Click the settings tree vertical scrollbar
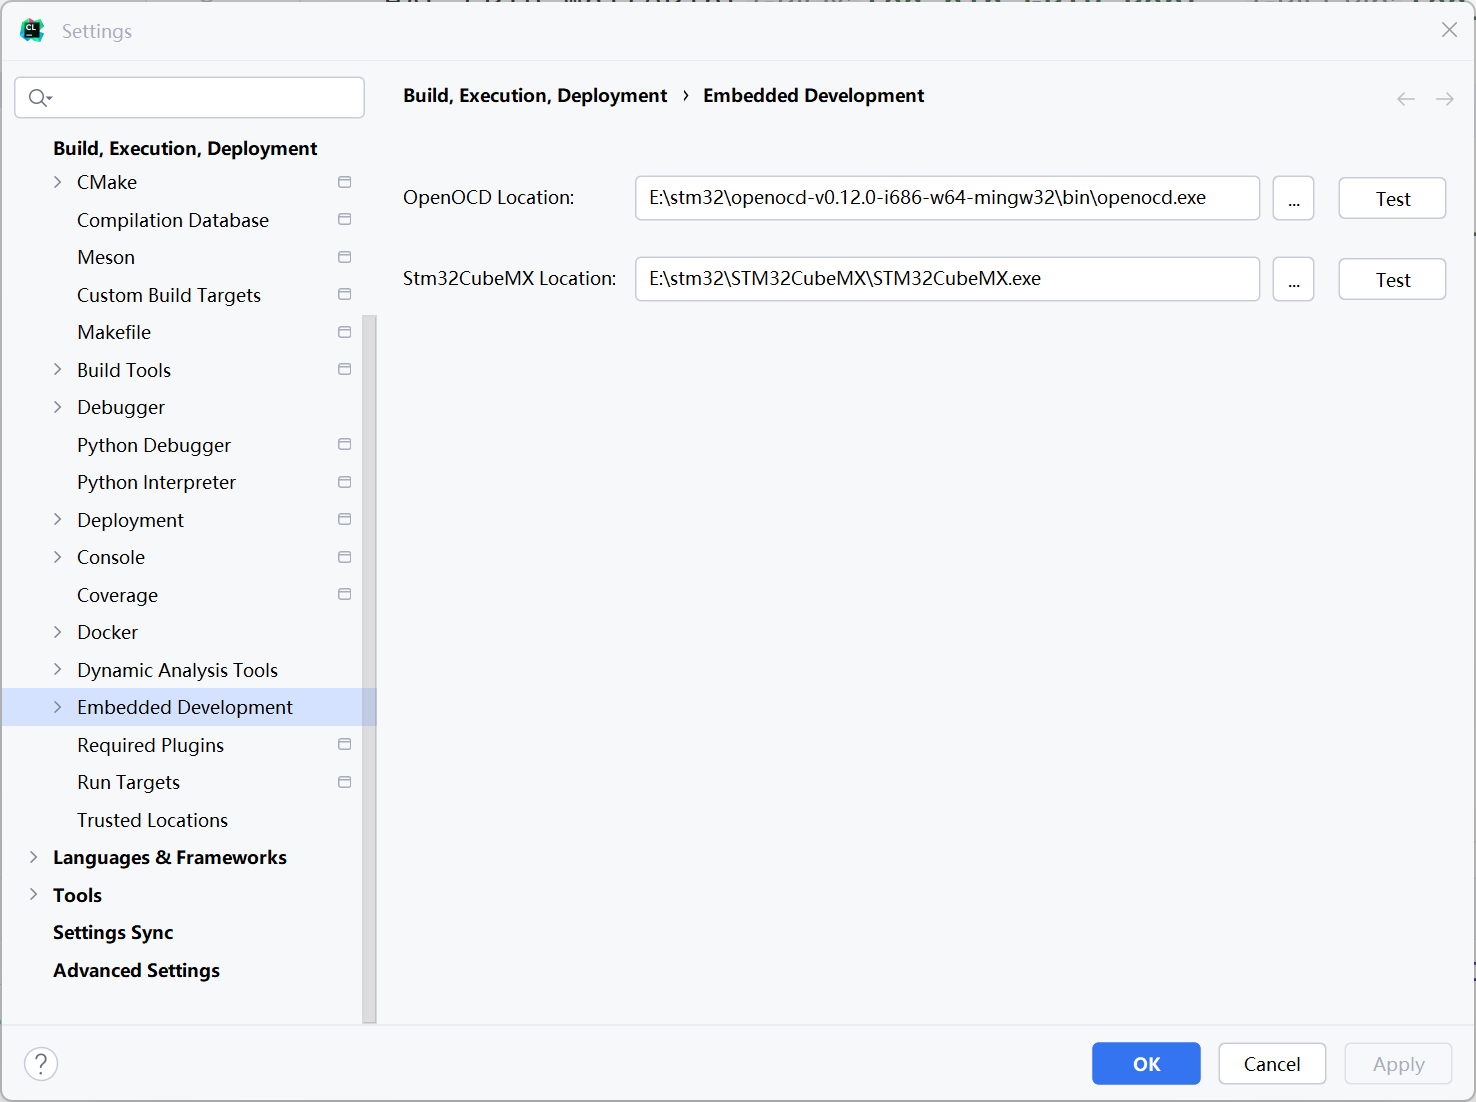The height and width of the screenshot is (1102, 1476). [x=369, y=668]
